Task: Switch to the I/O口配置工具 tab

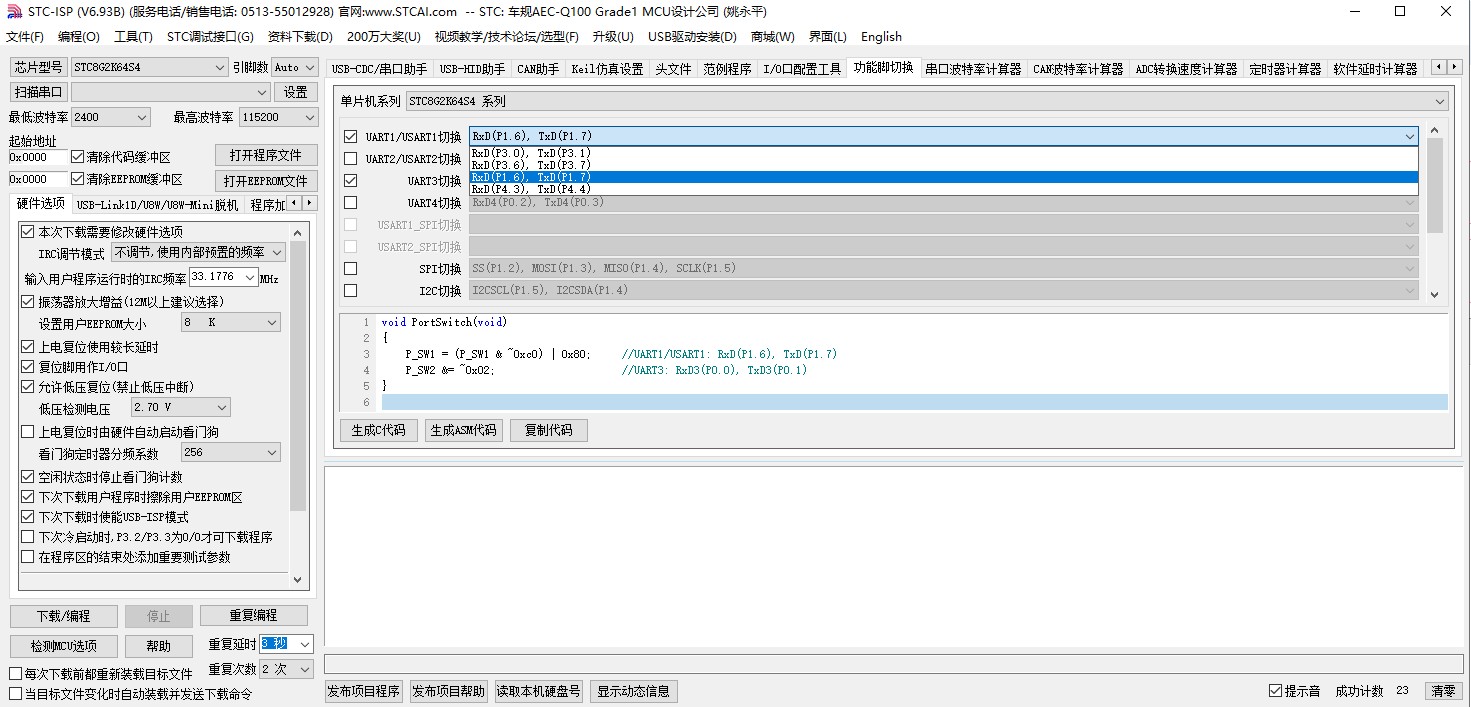Action: [x=802, y=69]
